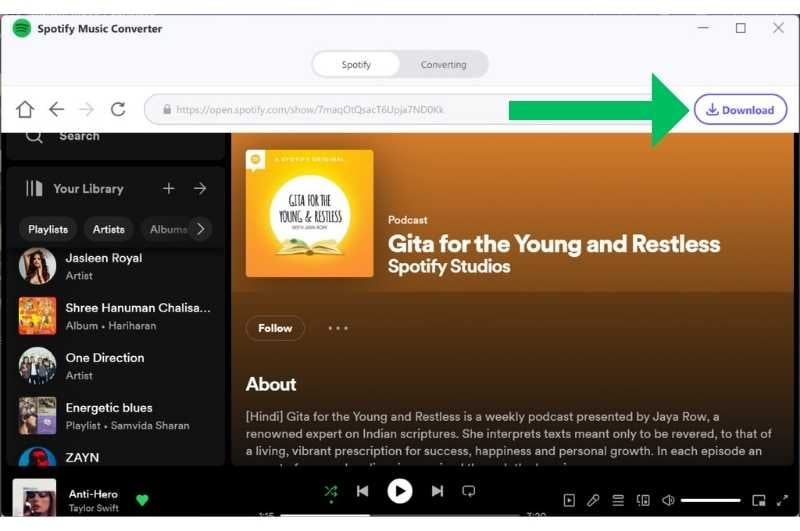
Task: Click the podcast title Gita for the Young and Restless
Action: [x=554, y=244]
